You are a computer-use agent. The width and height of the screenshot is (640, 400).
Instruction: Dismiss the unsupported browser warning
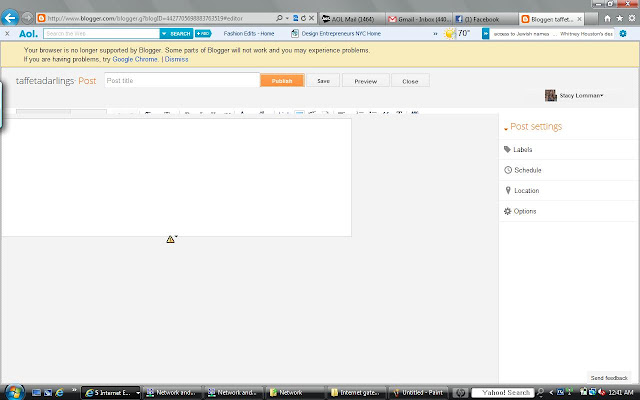click(x=176, y=59)
